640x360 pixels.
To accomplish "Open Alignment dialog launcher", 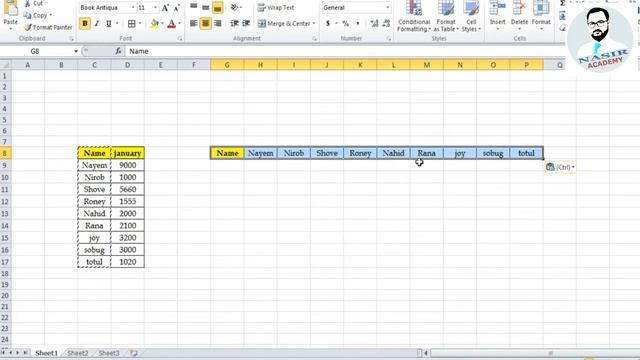I will [315, 38].
